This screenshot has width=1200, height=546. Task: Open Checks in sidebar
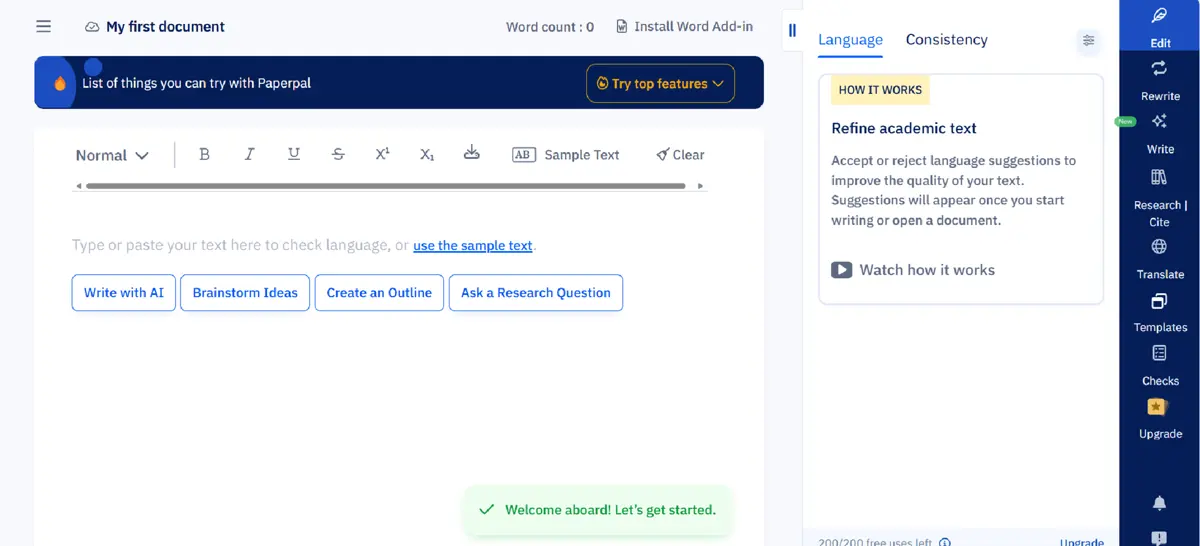pyautogui.click(x=1160, y=365)
